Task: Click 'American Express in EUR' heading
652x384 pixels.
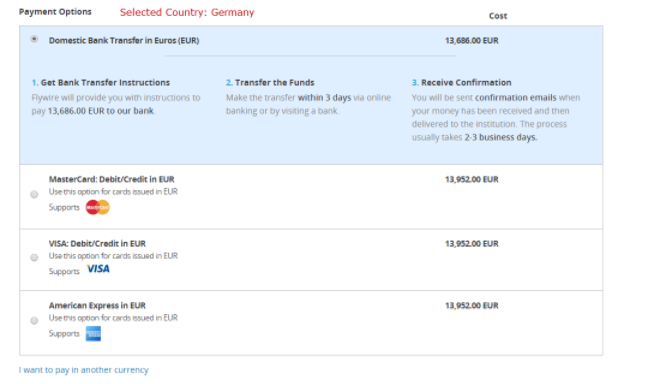Action: (97, 306)
